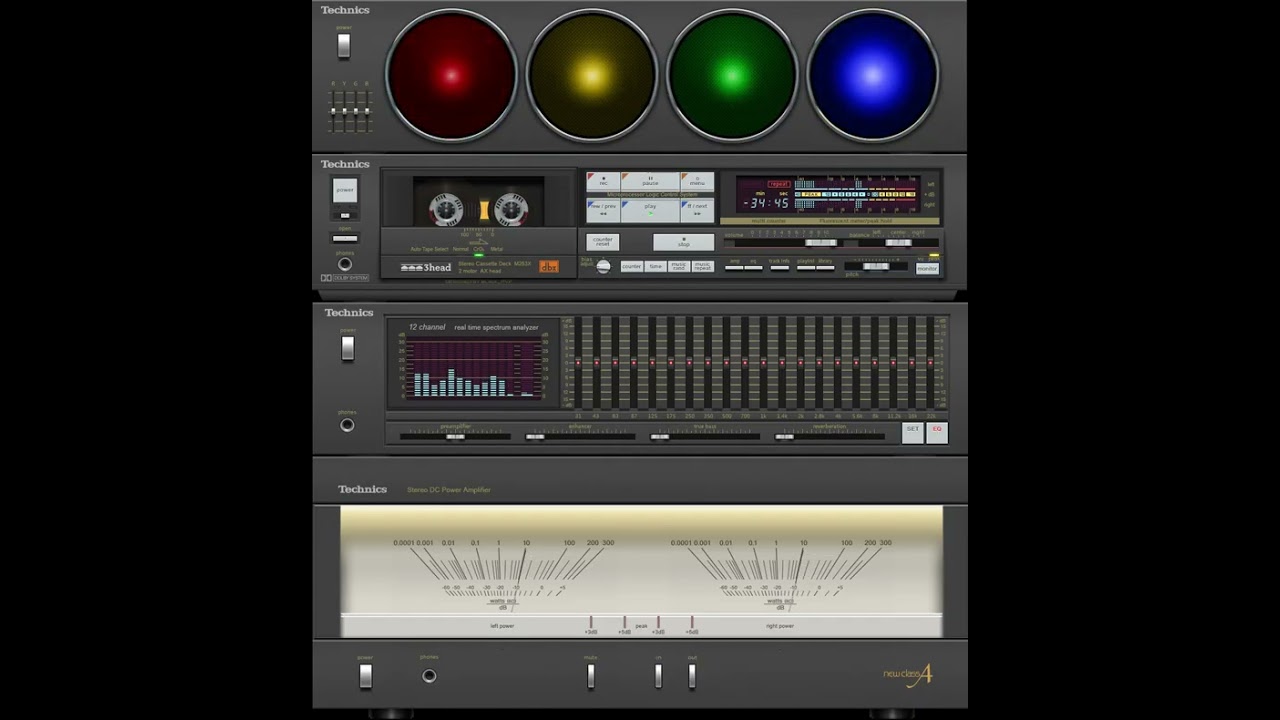
Task: Toggle the red EQ button
Action: (x=937, y=431)
